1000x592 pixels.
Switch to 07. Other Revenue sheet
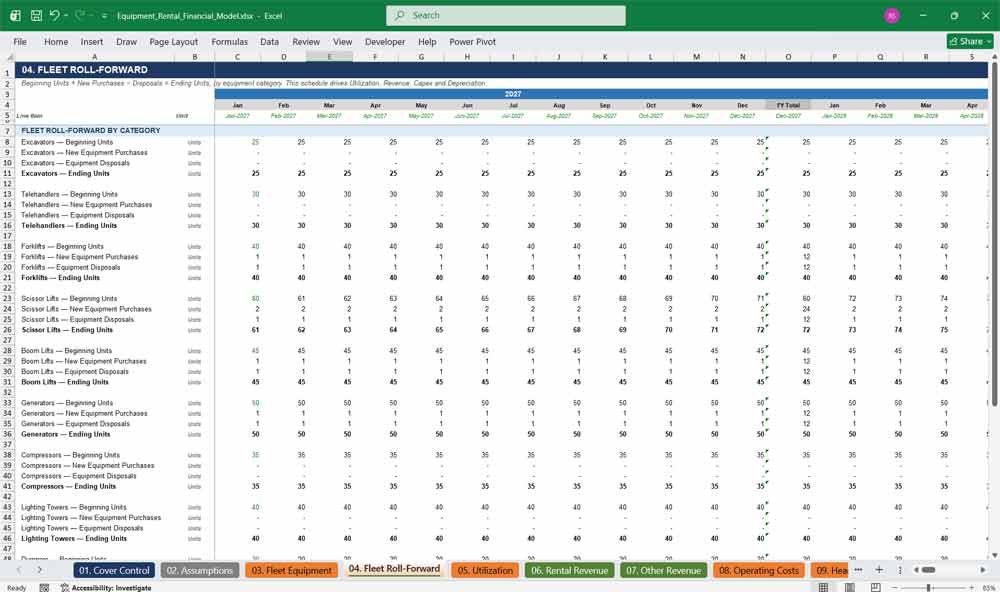[663, 570]
